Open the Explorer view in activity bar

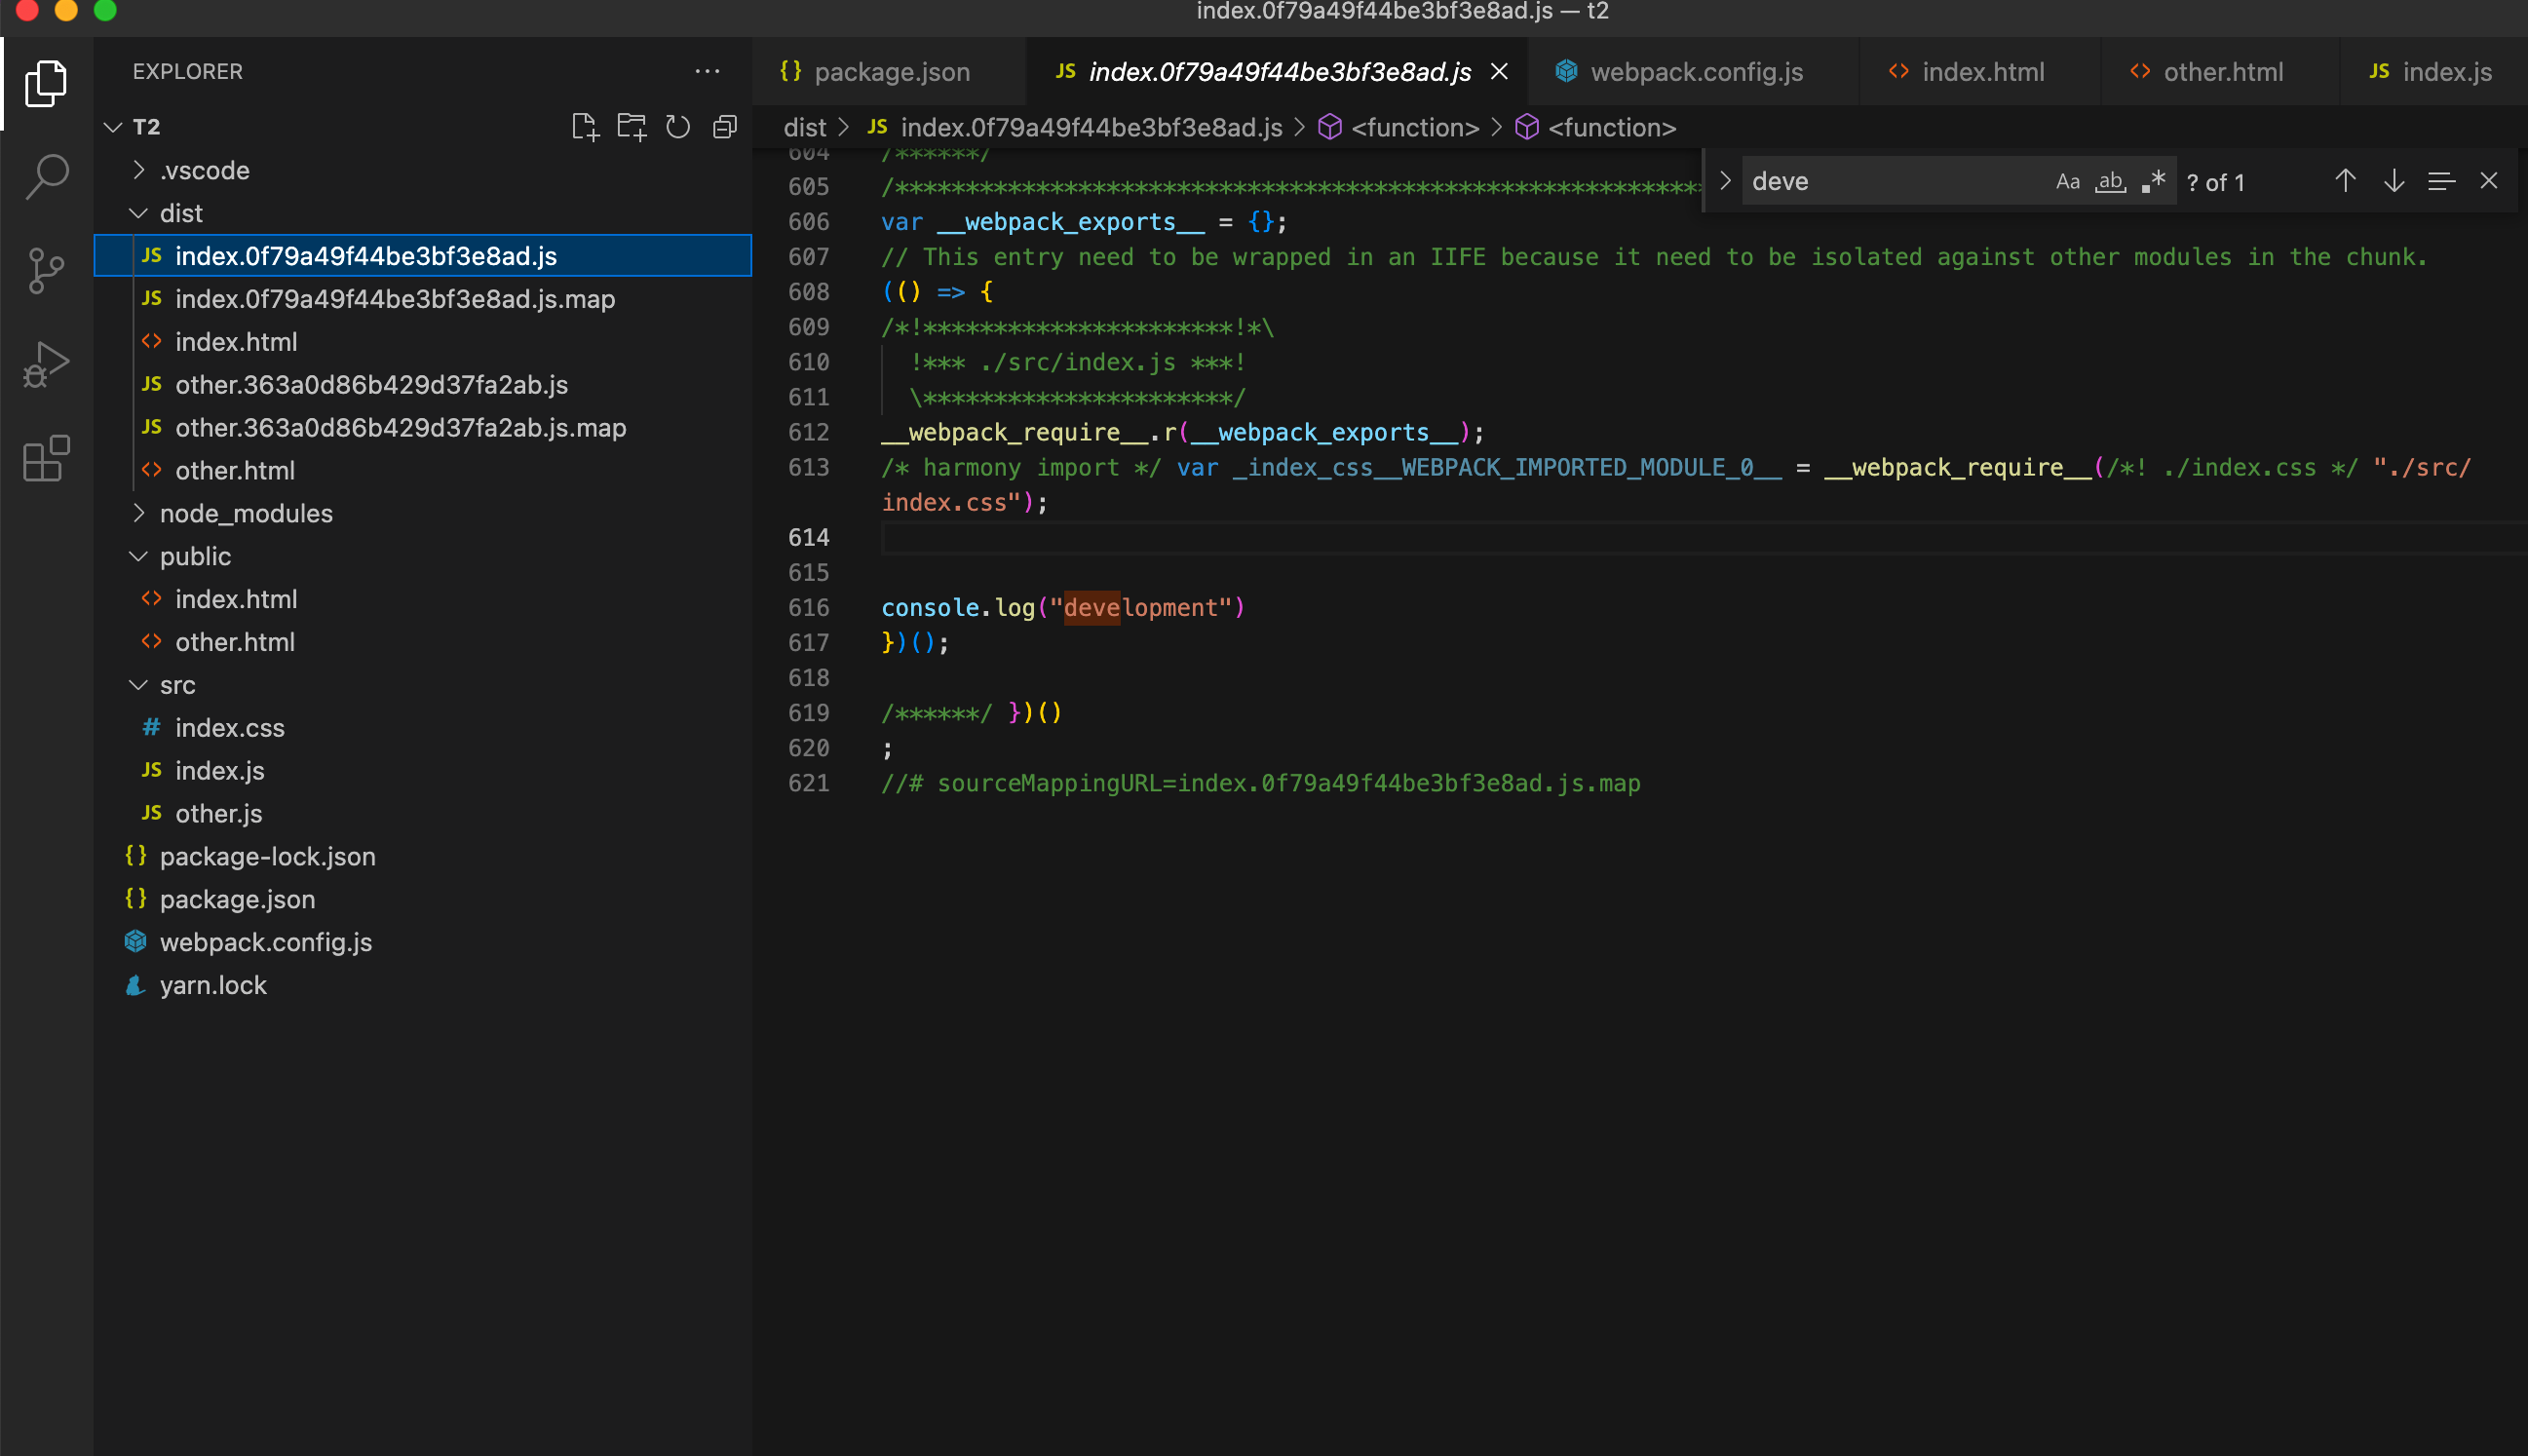[x=46, y=84]
